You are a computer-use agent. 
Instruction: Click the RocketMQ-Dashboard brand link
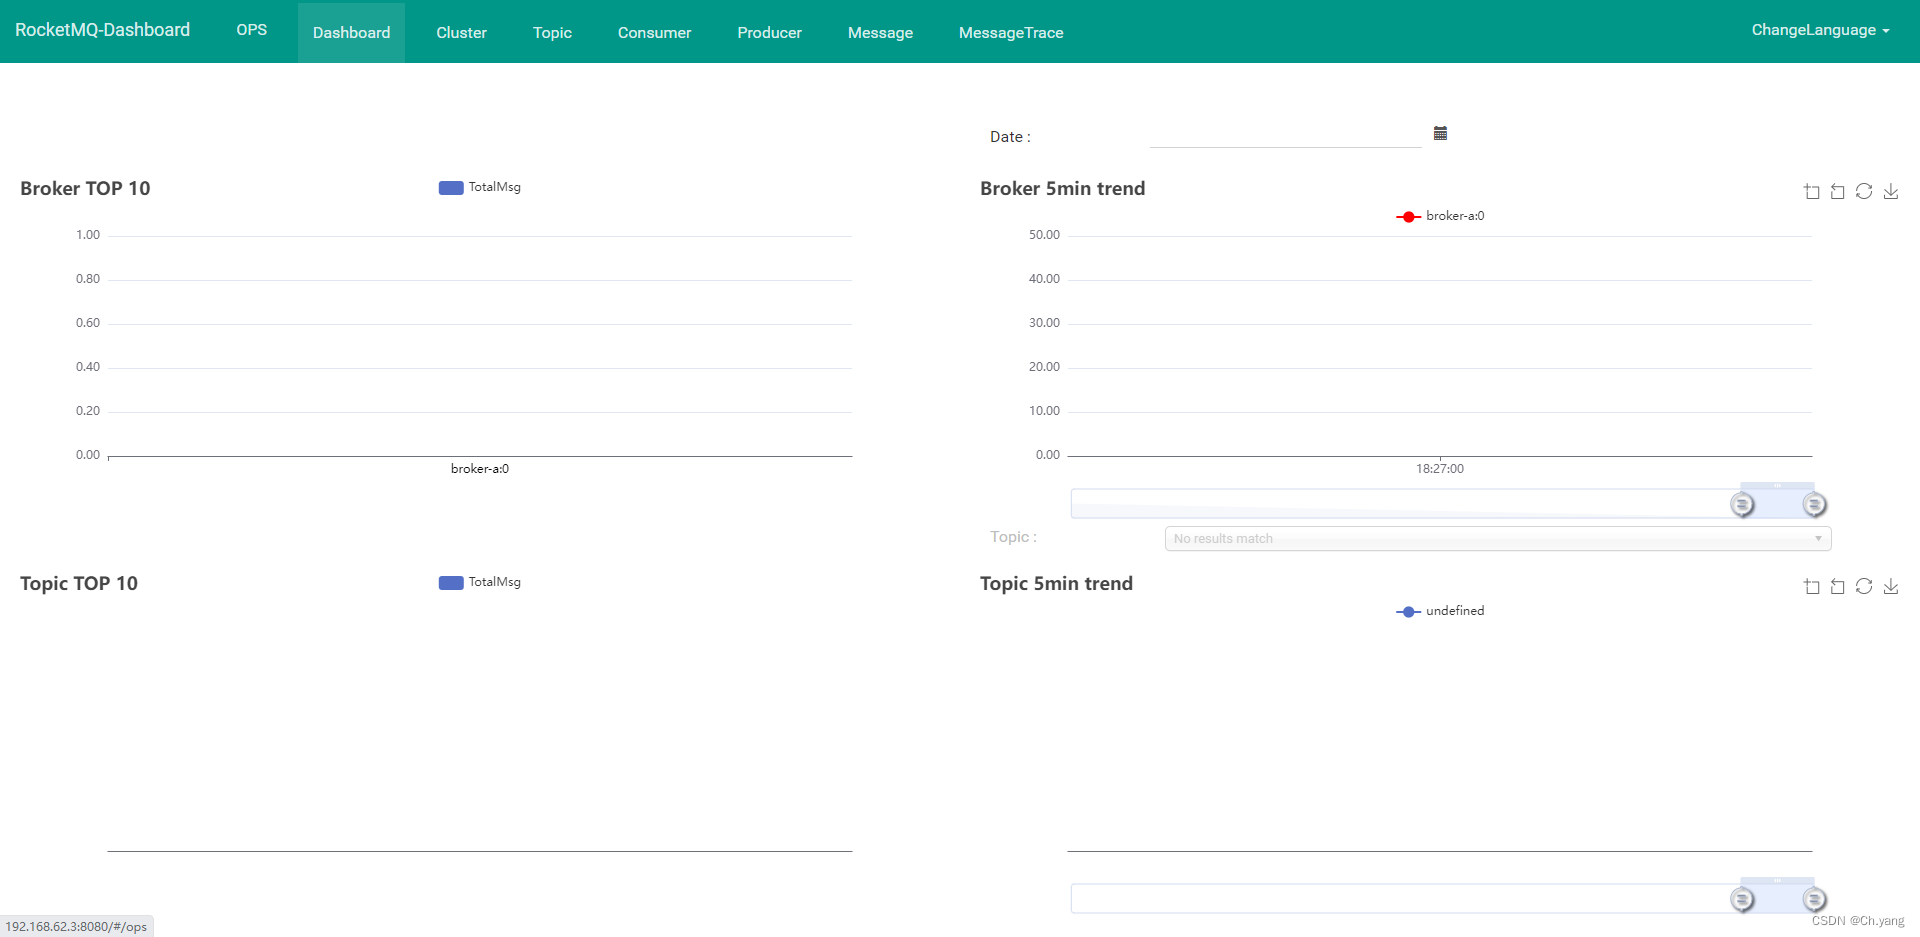point(102,30)
